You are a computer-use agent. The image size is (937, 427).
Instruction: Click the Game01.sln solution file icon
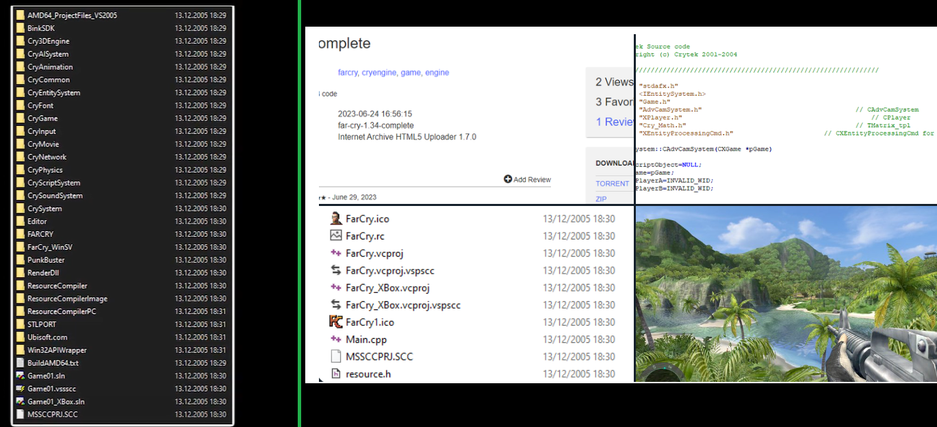[x=20, y=376]
